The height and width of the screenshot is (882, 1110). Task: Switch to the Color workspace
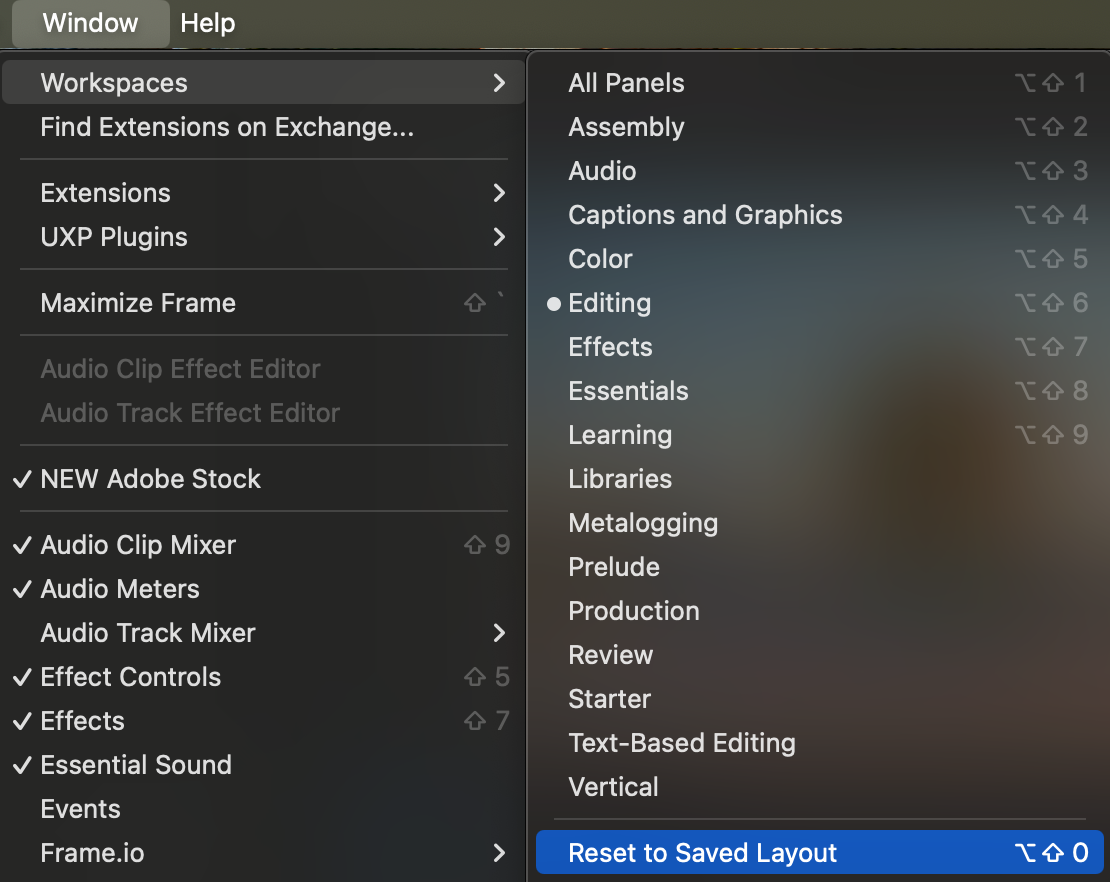pyautogui.click(x=600, y=259)
